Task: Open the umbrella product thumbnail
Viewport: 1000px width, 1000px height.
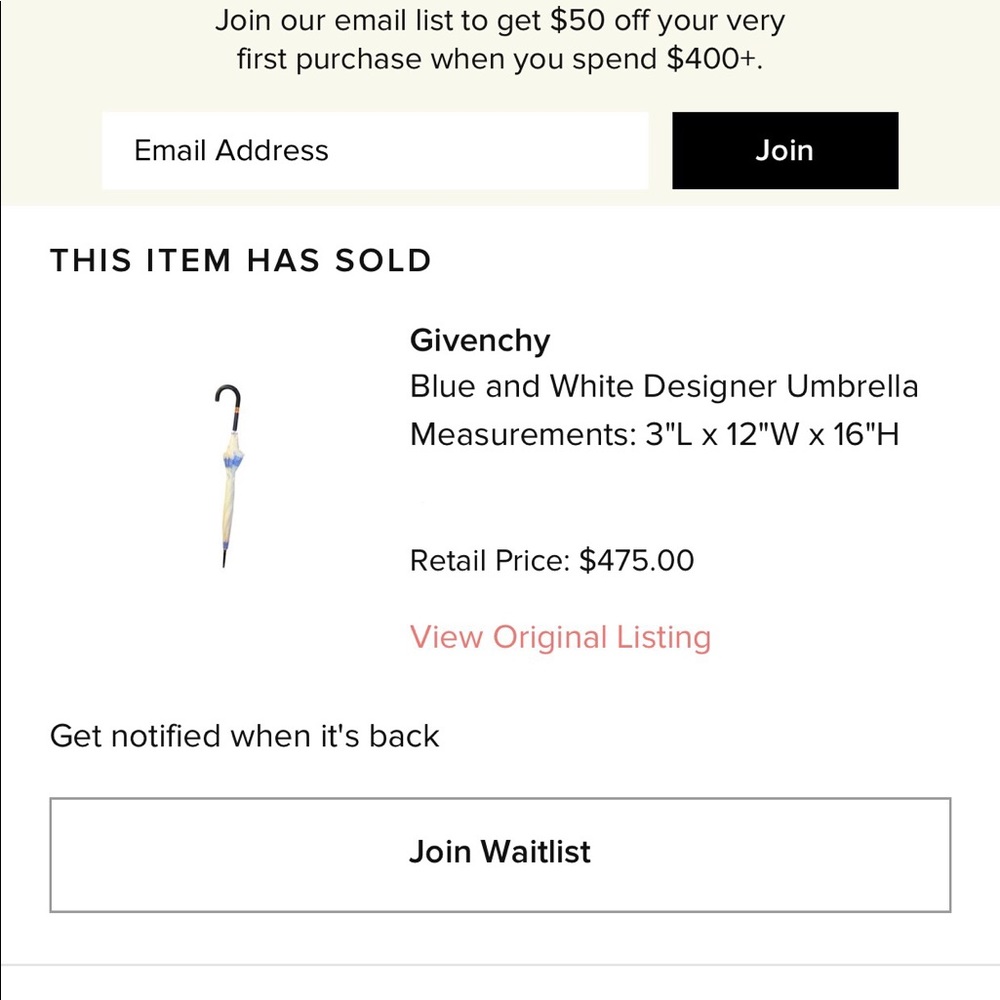Action: [x=229, y=475]
